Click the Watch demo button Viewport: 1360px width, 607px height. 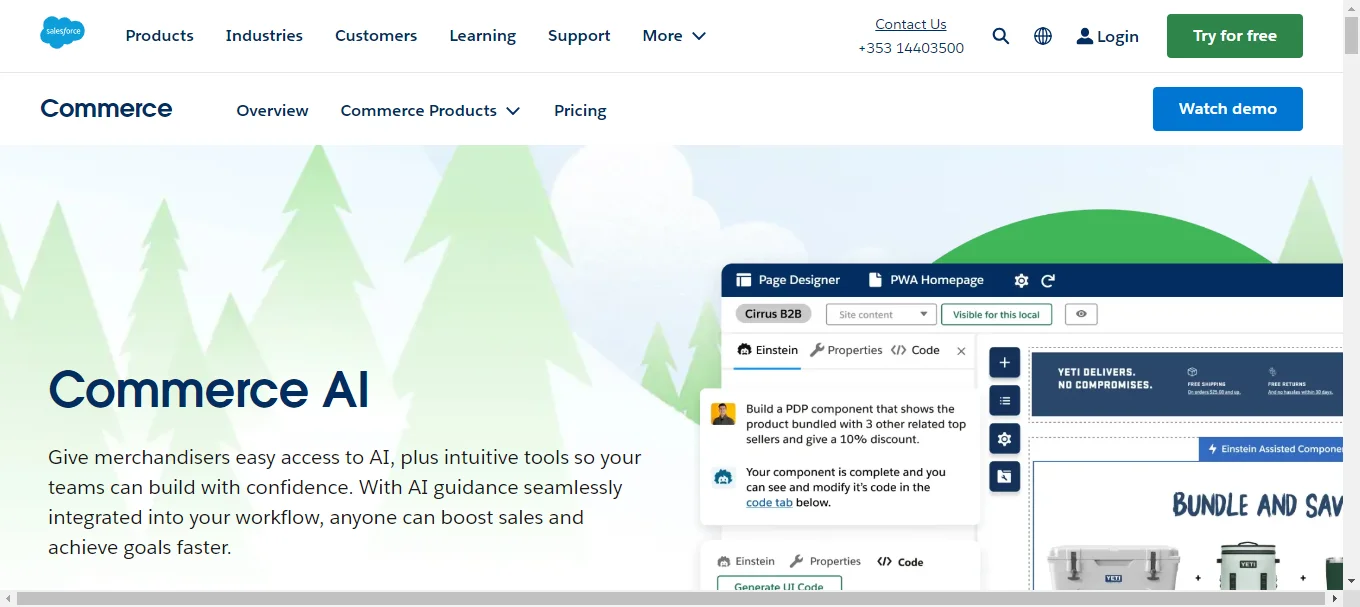click(x=1228, y=109)
